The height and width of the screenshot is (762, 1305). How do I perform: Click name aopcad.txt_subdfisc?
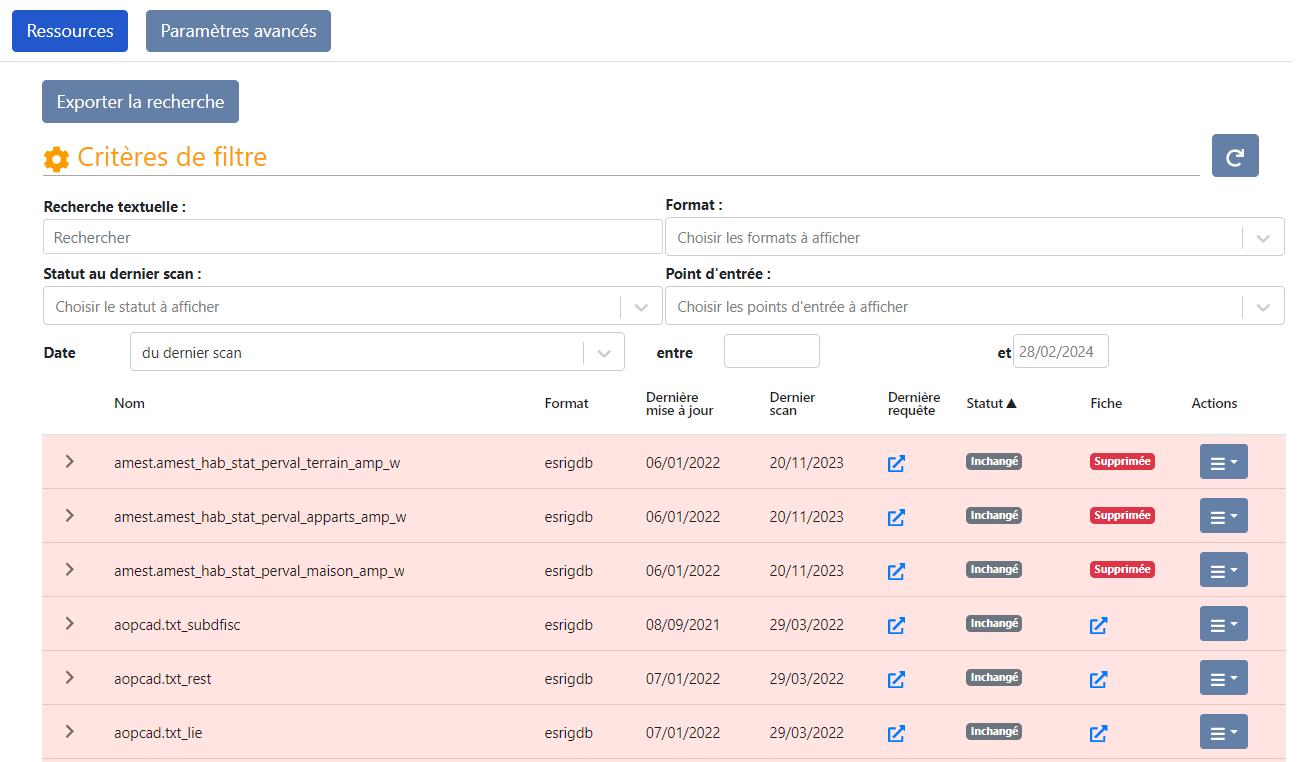tap(177, 625)
